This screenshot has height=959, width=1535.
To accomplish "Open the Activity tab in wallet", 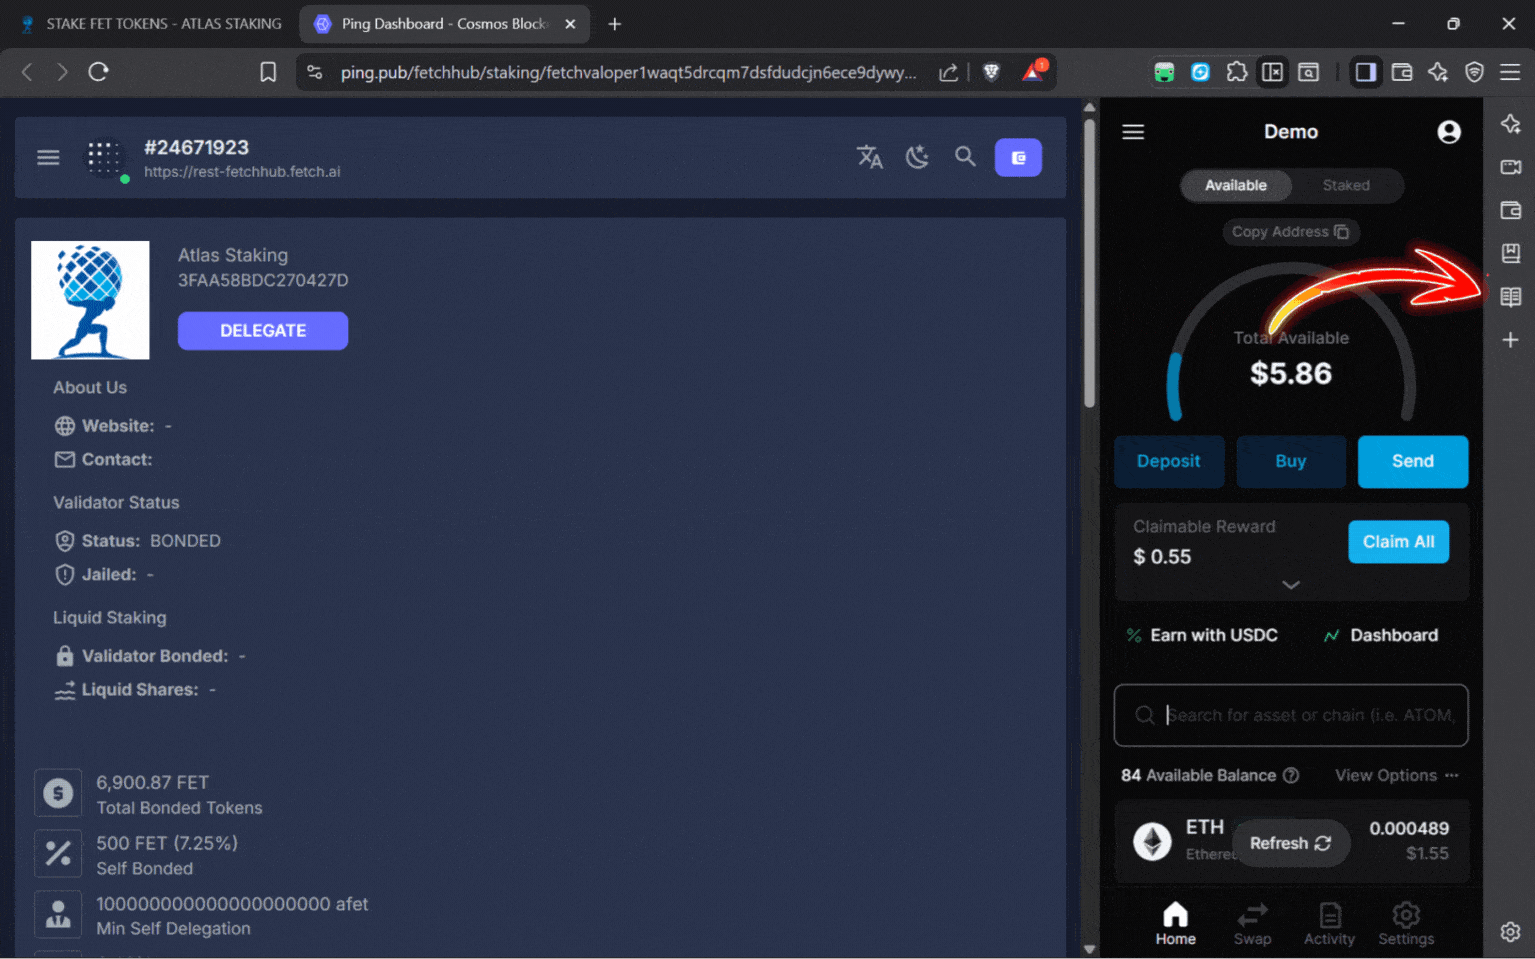I will [1329, 923].
